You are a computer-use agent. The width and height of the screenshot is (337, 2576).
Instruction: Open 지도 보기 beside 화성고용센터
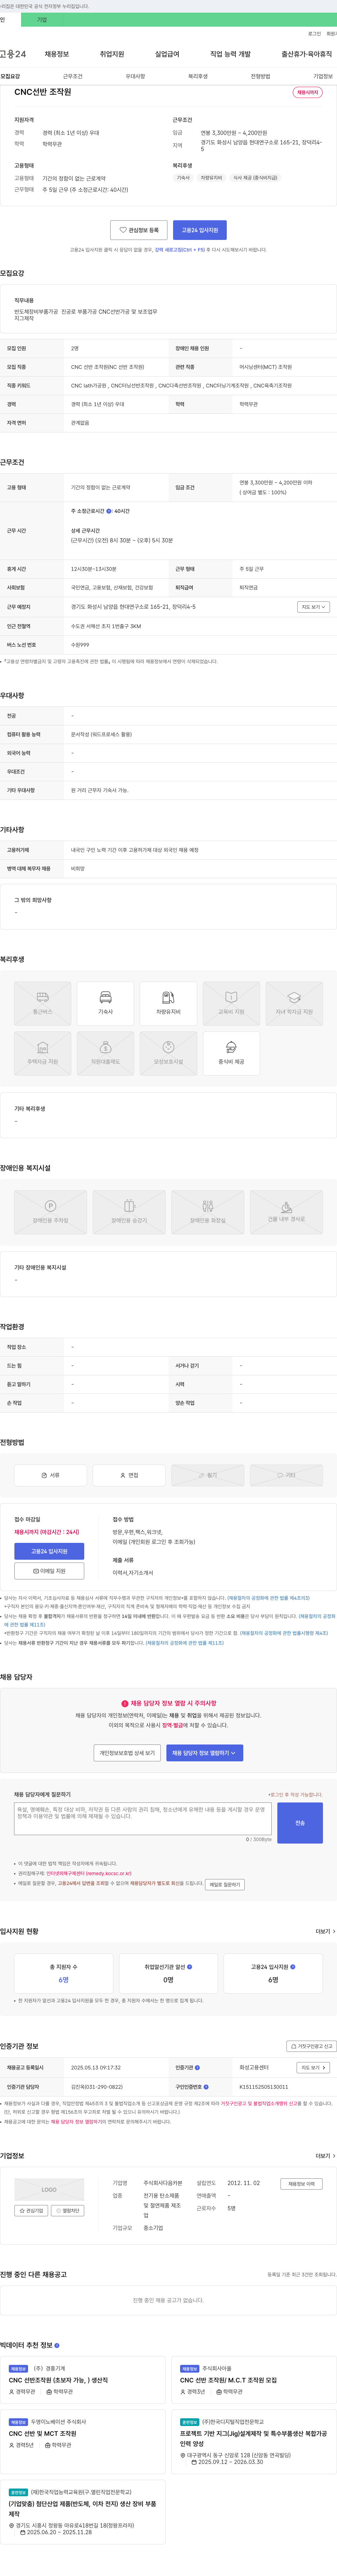[x=313, y=2068]
